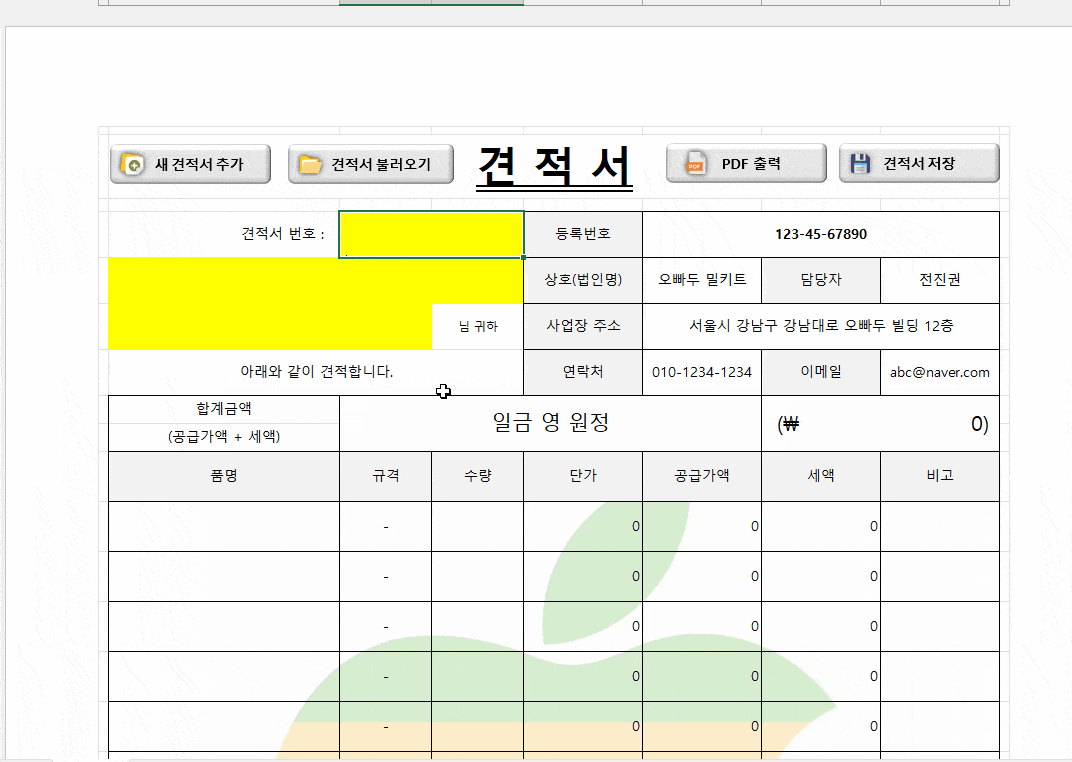Select second item row's 품명 cell
The image size is (1072, 762).
pyautogui.click(x=224, y=577)
